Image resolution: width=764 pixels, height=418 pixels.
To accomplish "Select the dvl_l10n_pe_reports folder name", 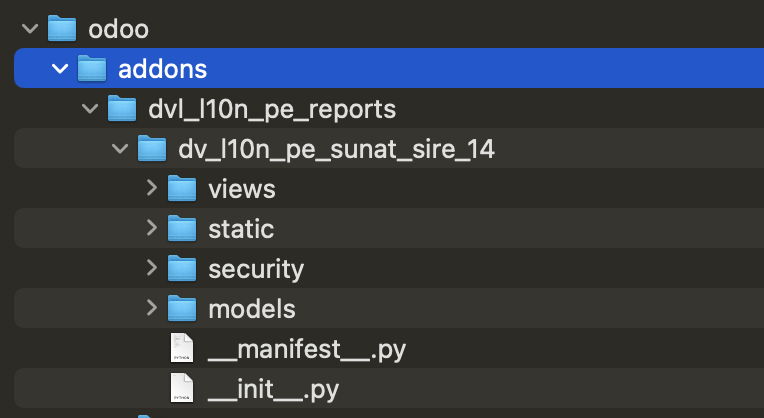I will pos(272,109).
